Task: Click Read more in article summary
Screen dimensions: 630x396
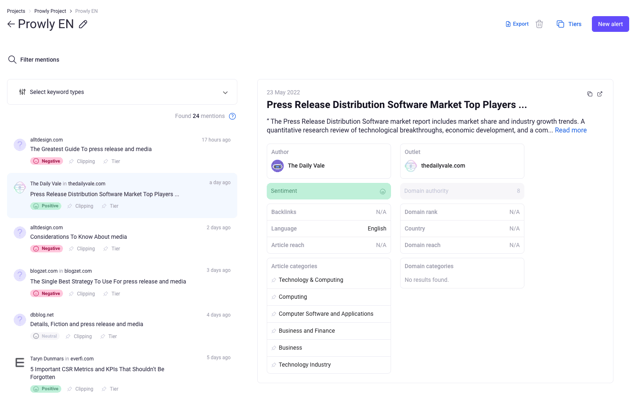Action: (571, 130)
